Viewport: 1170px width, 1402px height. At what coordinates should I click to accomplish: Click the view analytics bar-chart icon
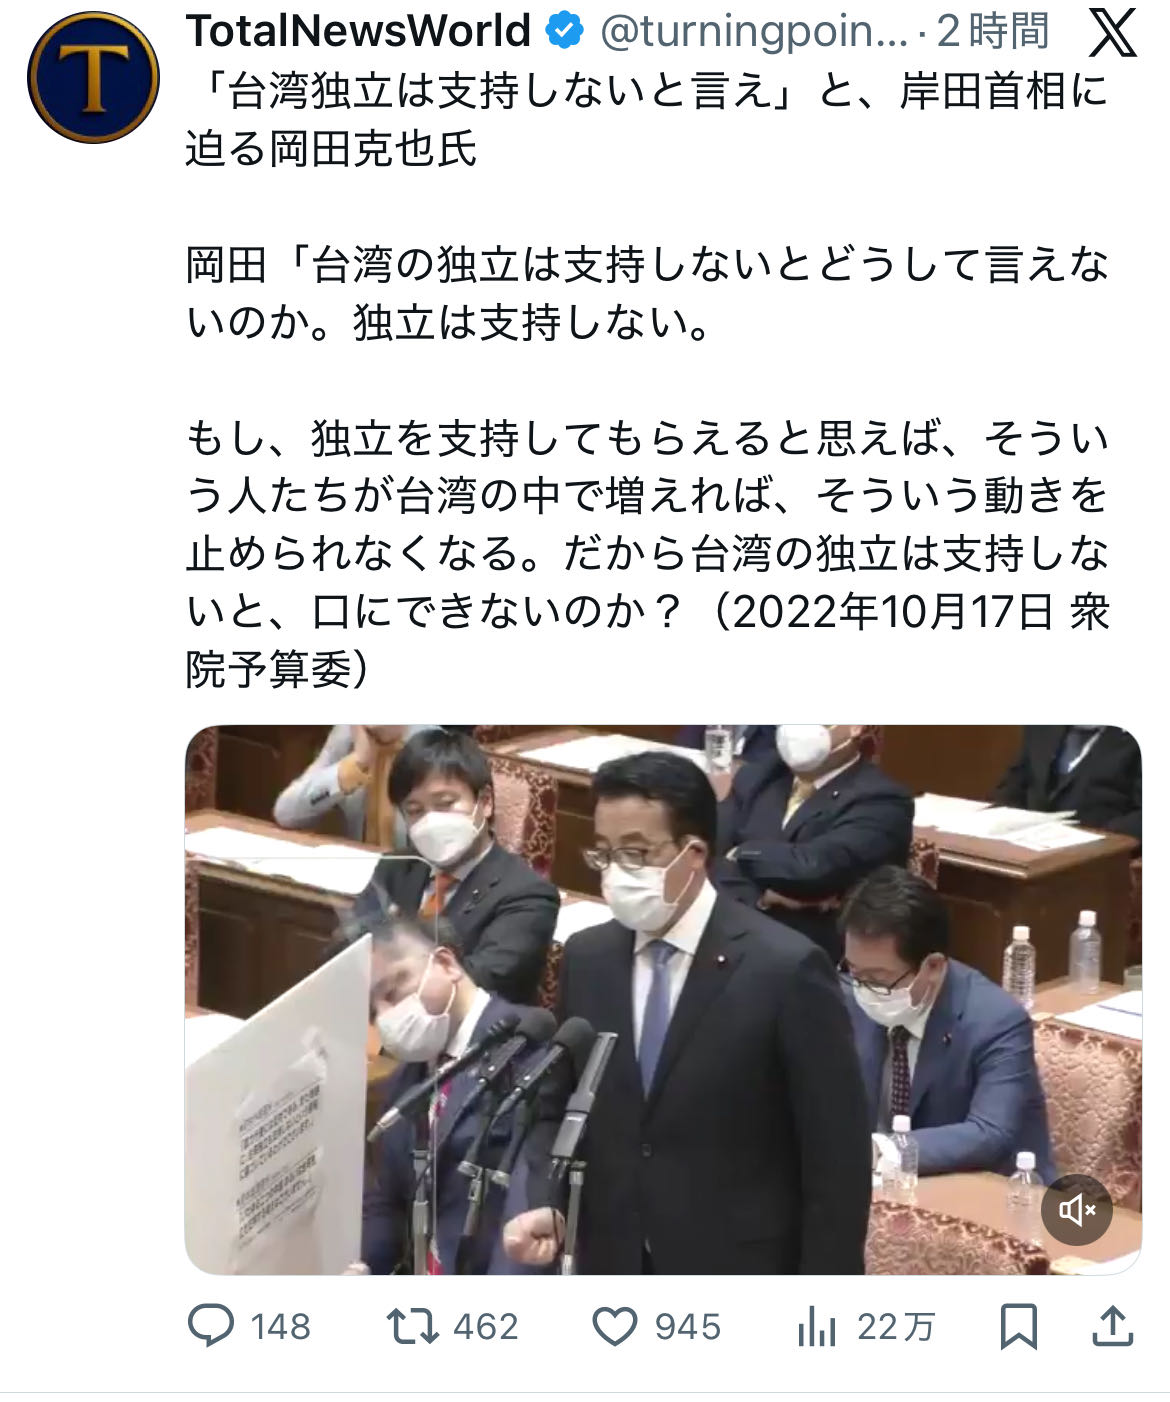817,1327
